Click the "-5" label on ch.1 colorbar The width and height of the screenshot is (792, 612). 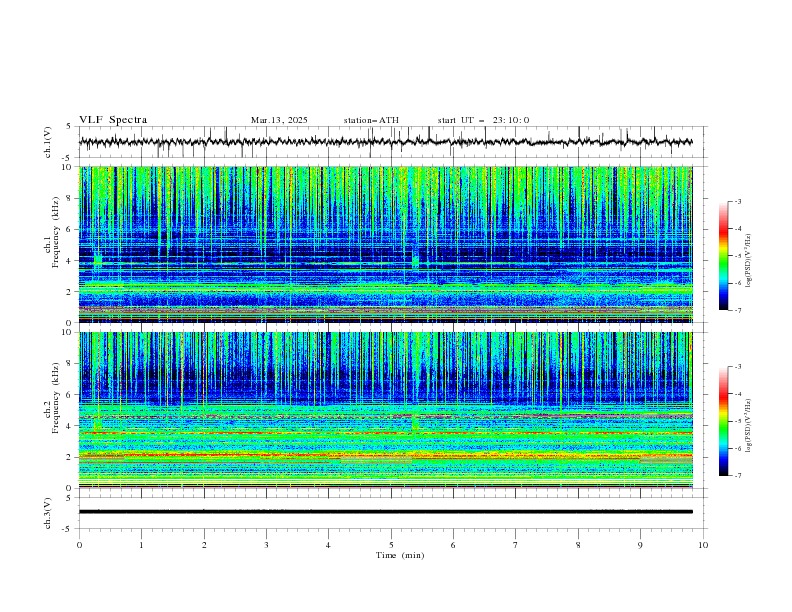pos(737,256)
